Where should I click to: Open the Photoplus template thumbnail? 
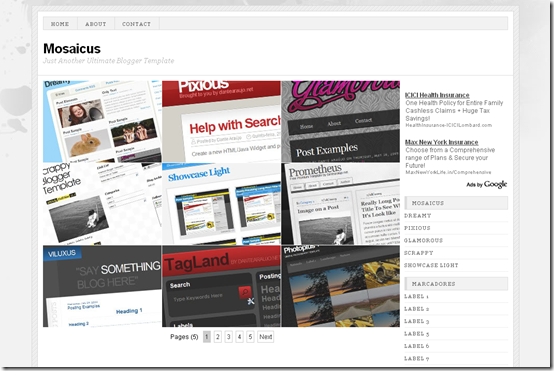click(341, 286)
